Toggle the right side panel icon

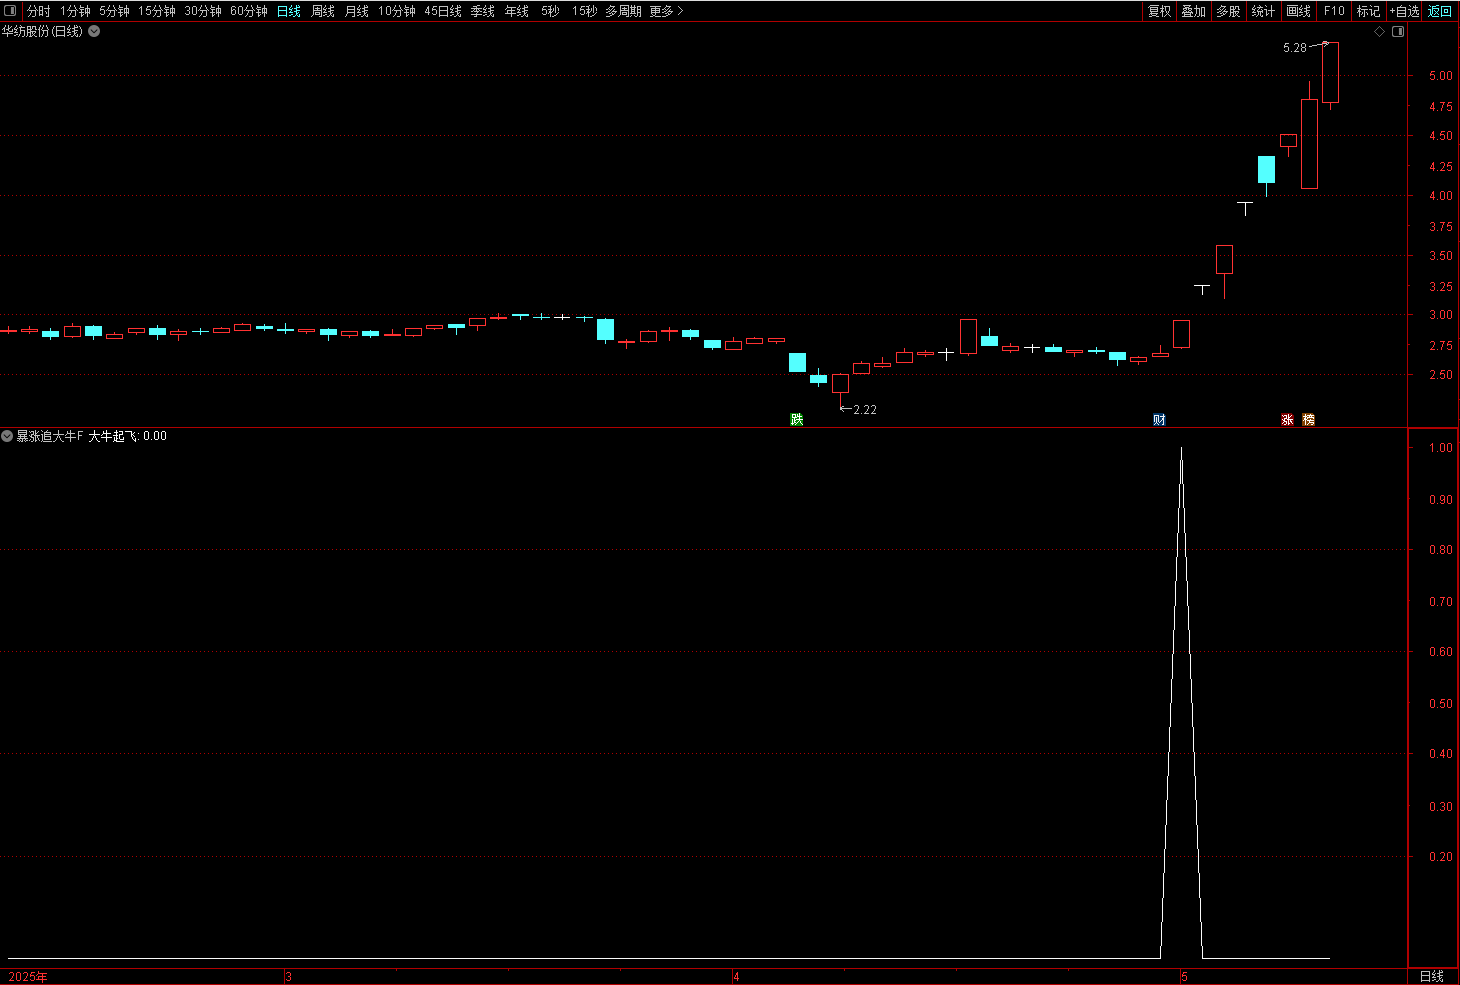click(x=1398, y=31)
